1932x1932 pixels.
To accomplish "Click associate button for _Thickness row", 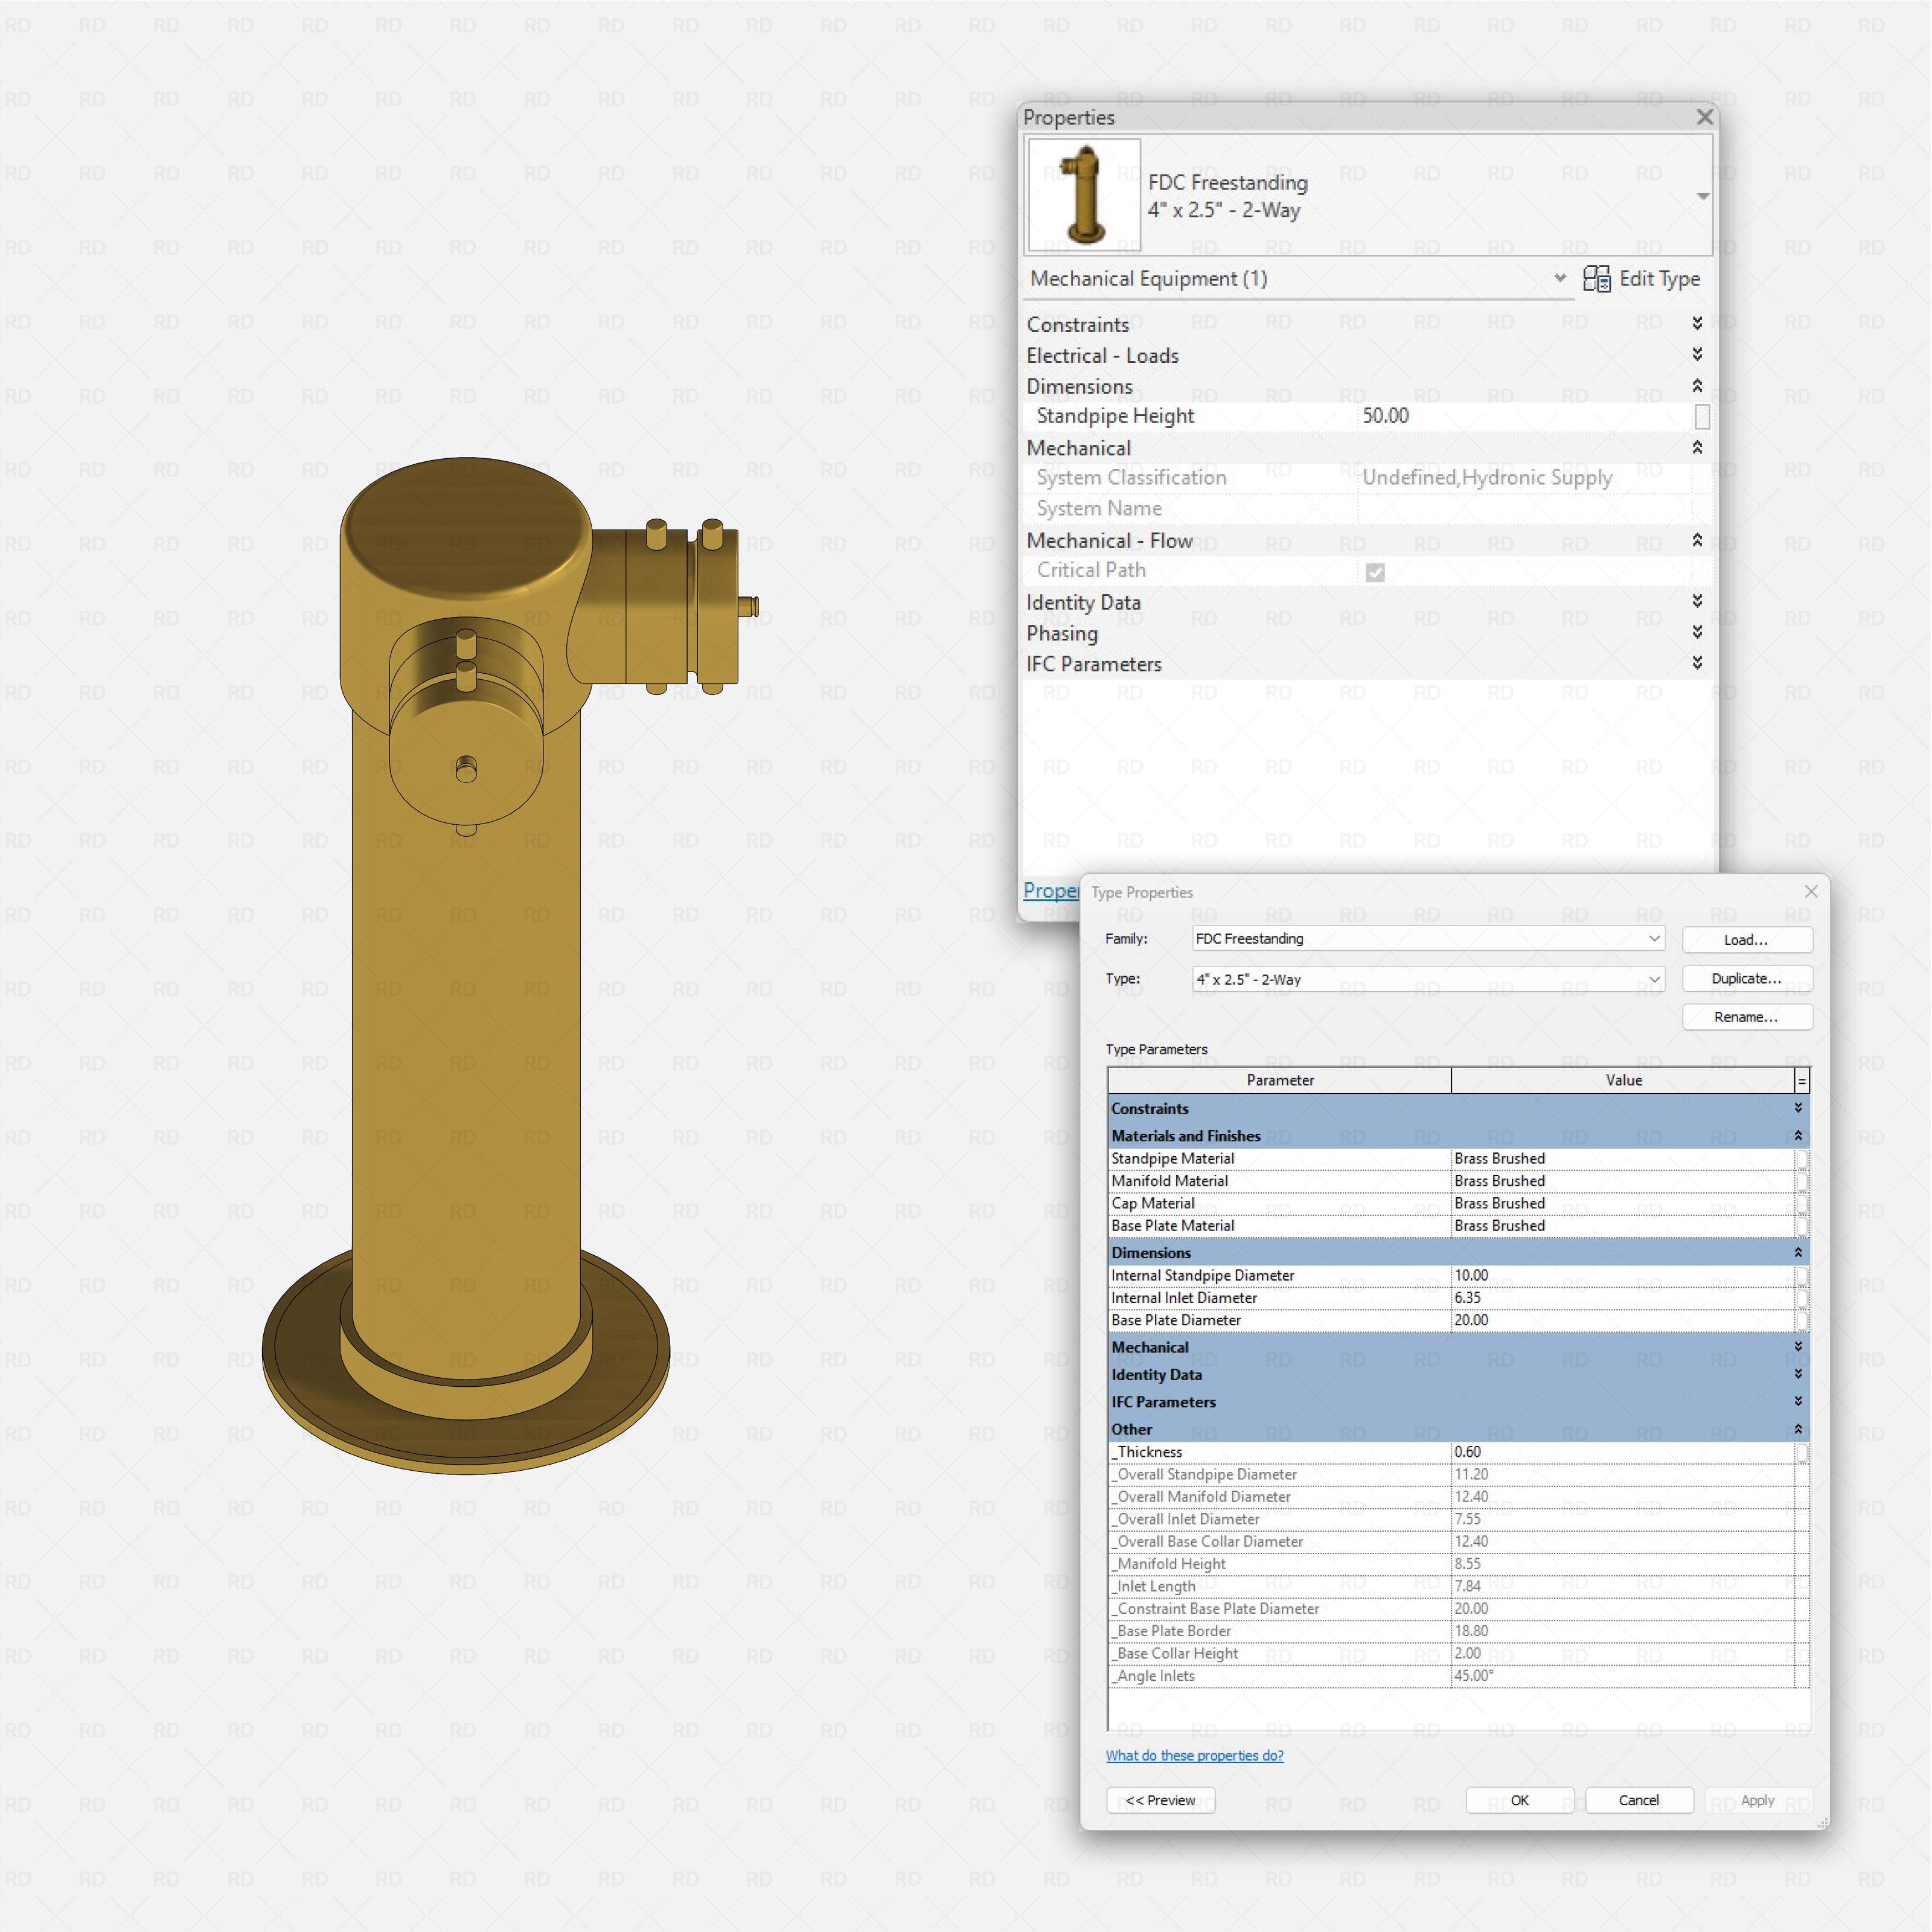I will coord(1802,1452).
